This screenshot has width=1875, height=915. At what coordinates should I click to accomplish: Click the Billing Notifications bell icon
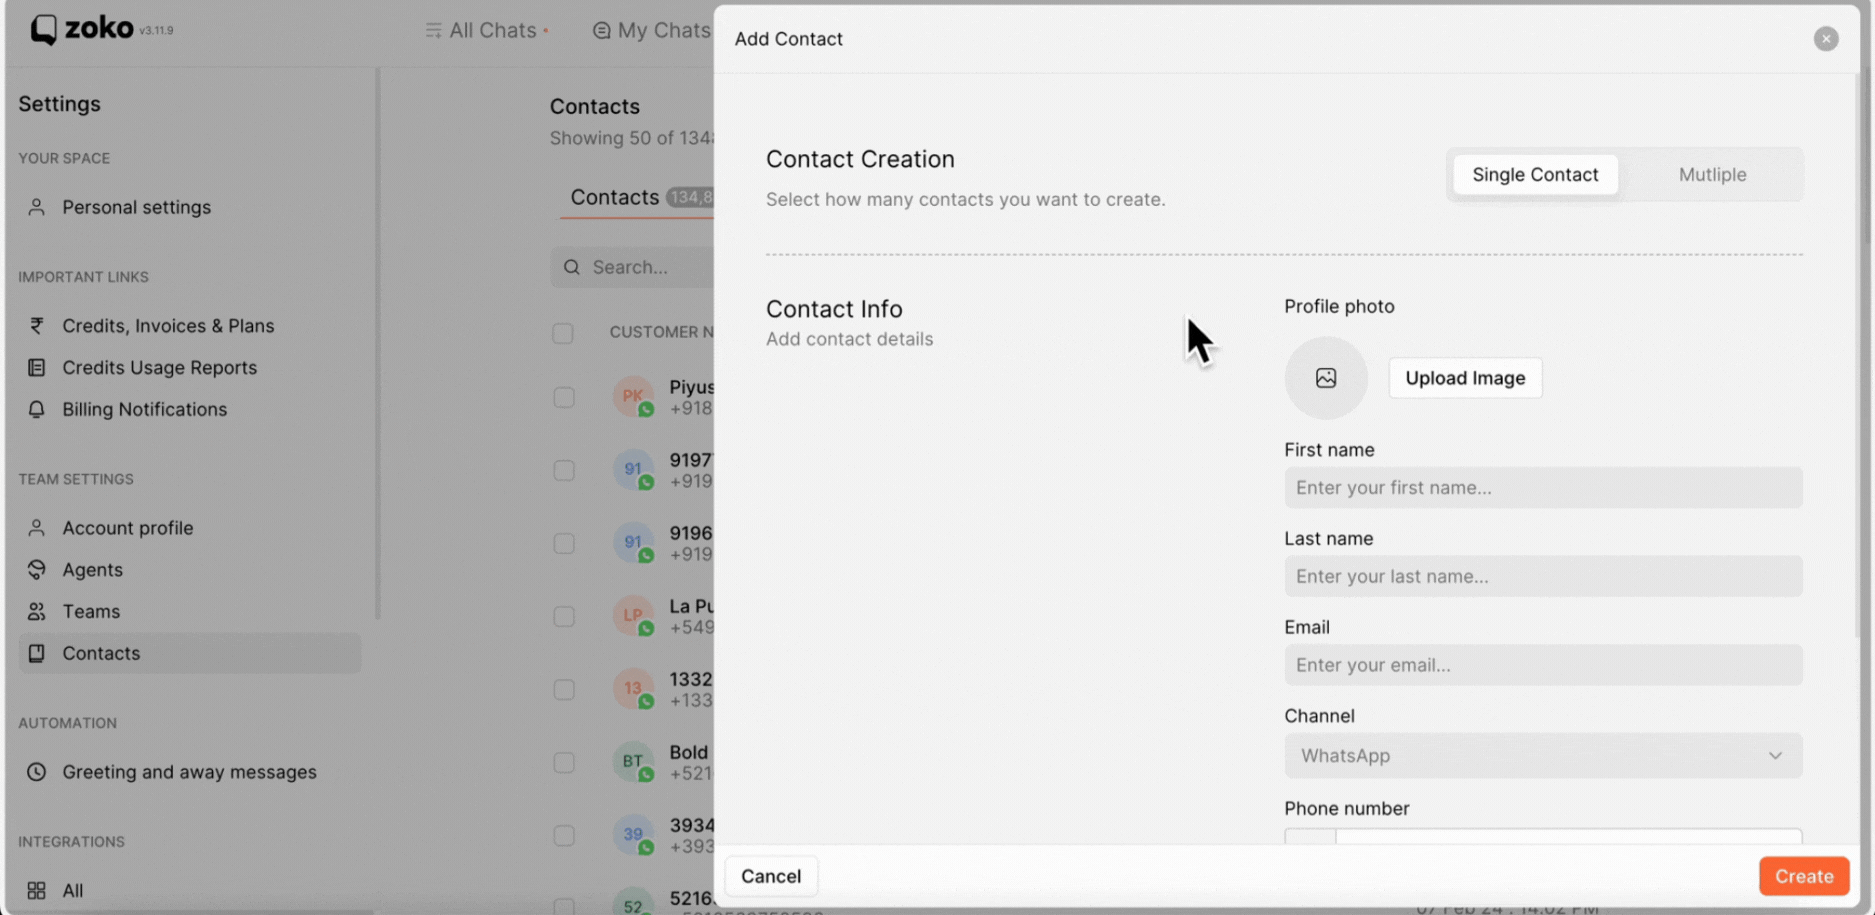[x=37, y=409]
